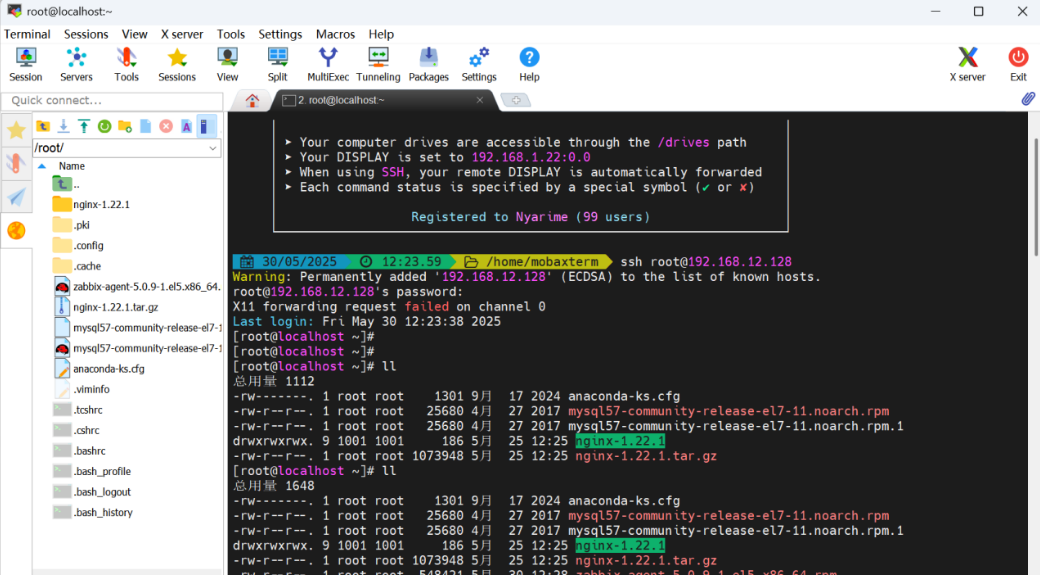The image size is (1040, 575).
Task: Close the root@localhost terminal tab
Action: (x=480, y=100)
